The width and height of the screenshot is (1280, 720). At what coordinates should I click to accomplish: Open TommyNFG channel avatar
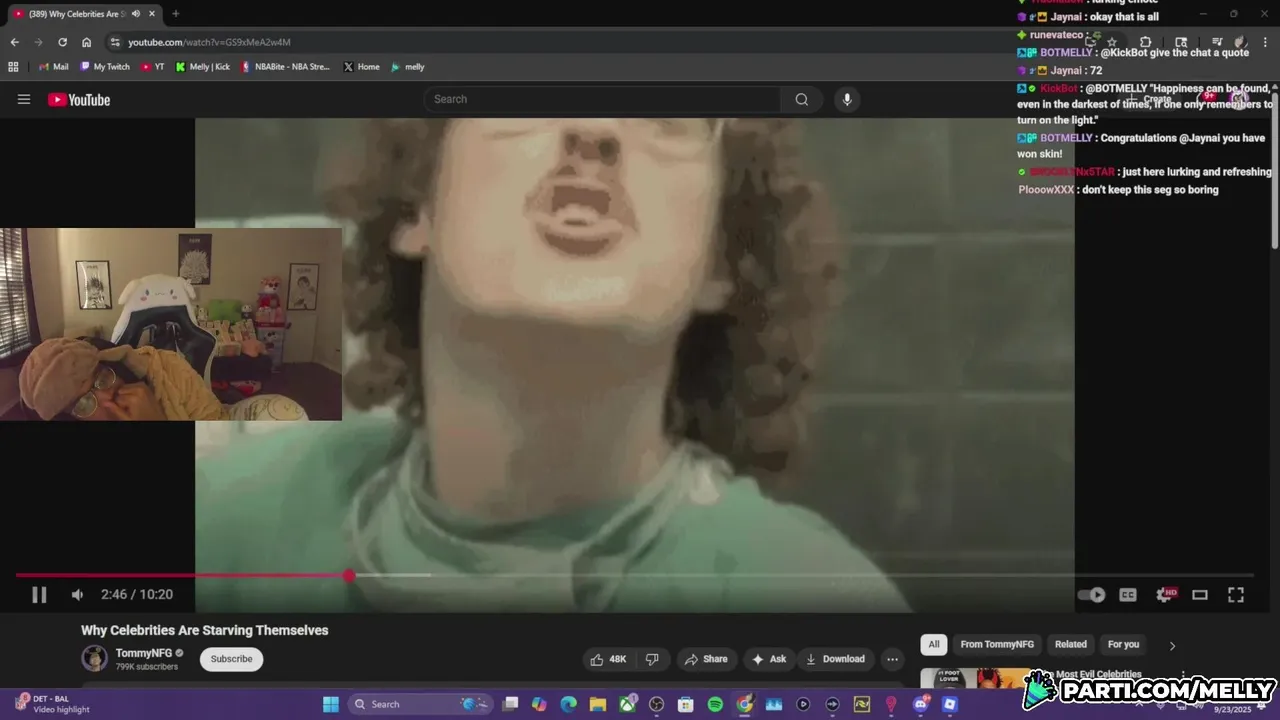pos(94,658)
